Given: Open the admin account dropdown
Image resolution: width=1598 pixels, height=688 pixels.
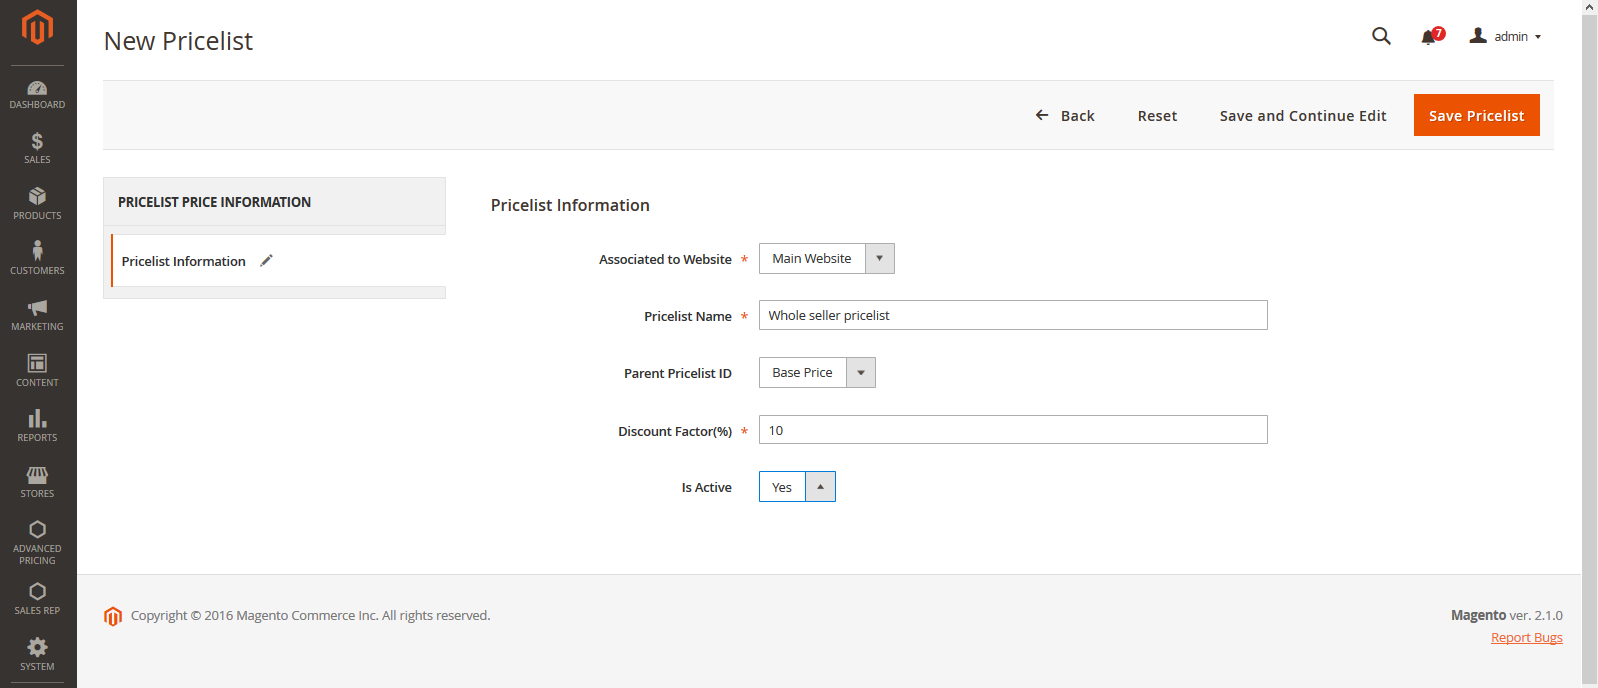Looking at the screenshot, I should click(1505, 36).
